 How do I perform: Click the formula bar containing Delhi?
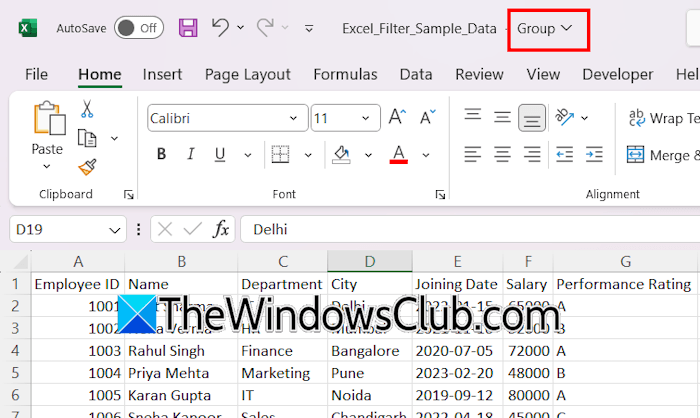tap(470, 229)
